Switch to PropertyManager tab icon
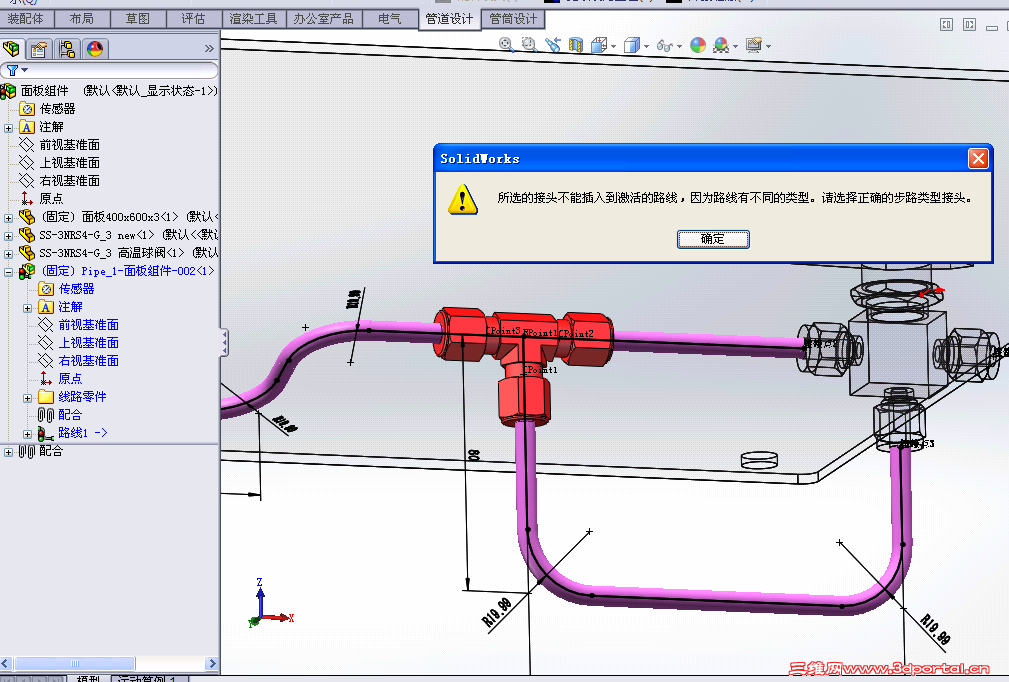This screenshot has width=1009, height=682. point(39,49)
